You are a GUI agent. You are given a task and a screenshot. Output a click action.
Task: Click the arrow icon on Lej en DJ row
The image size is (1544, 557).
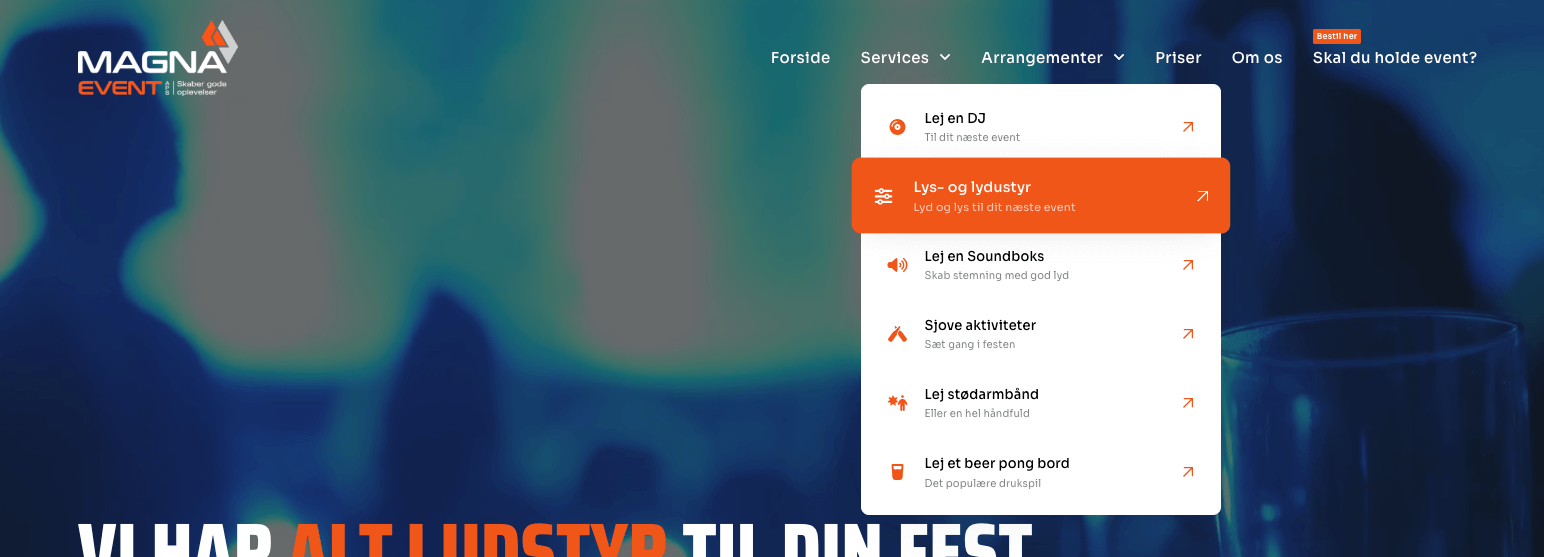(x=1188, y=127)
